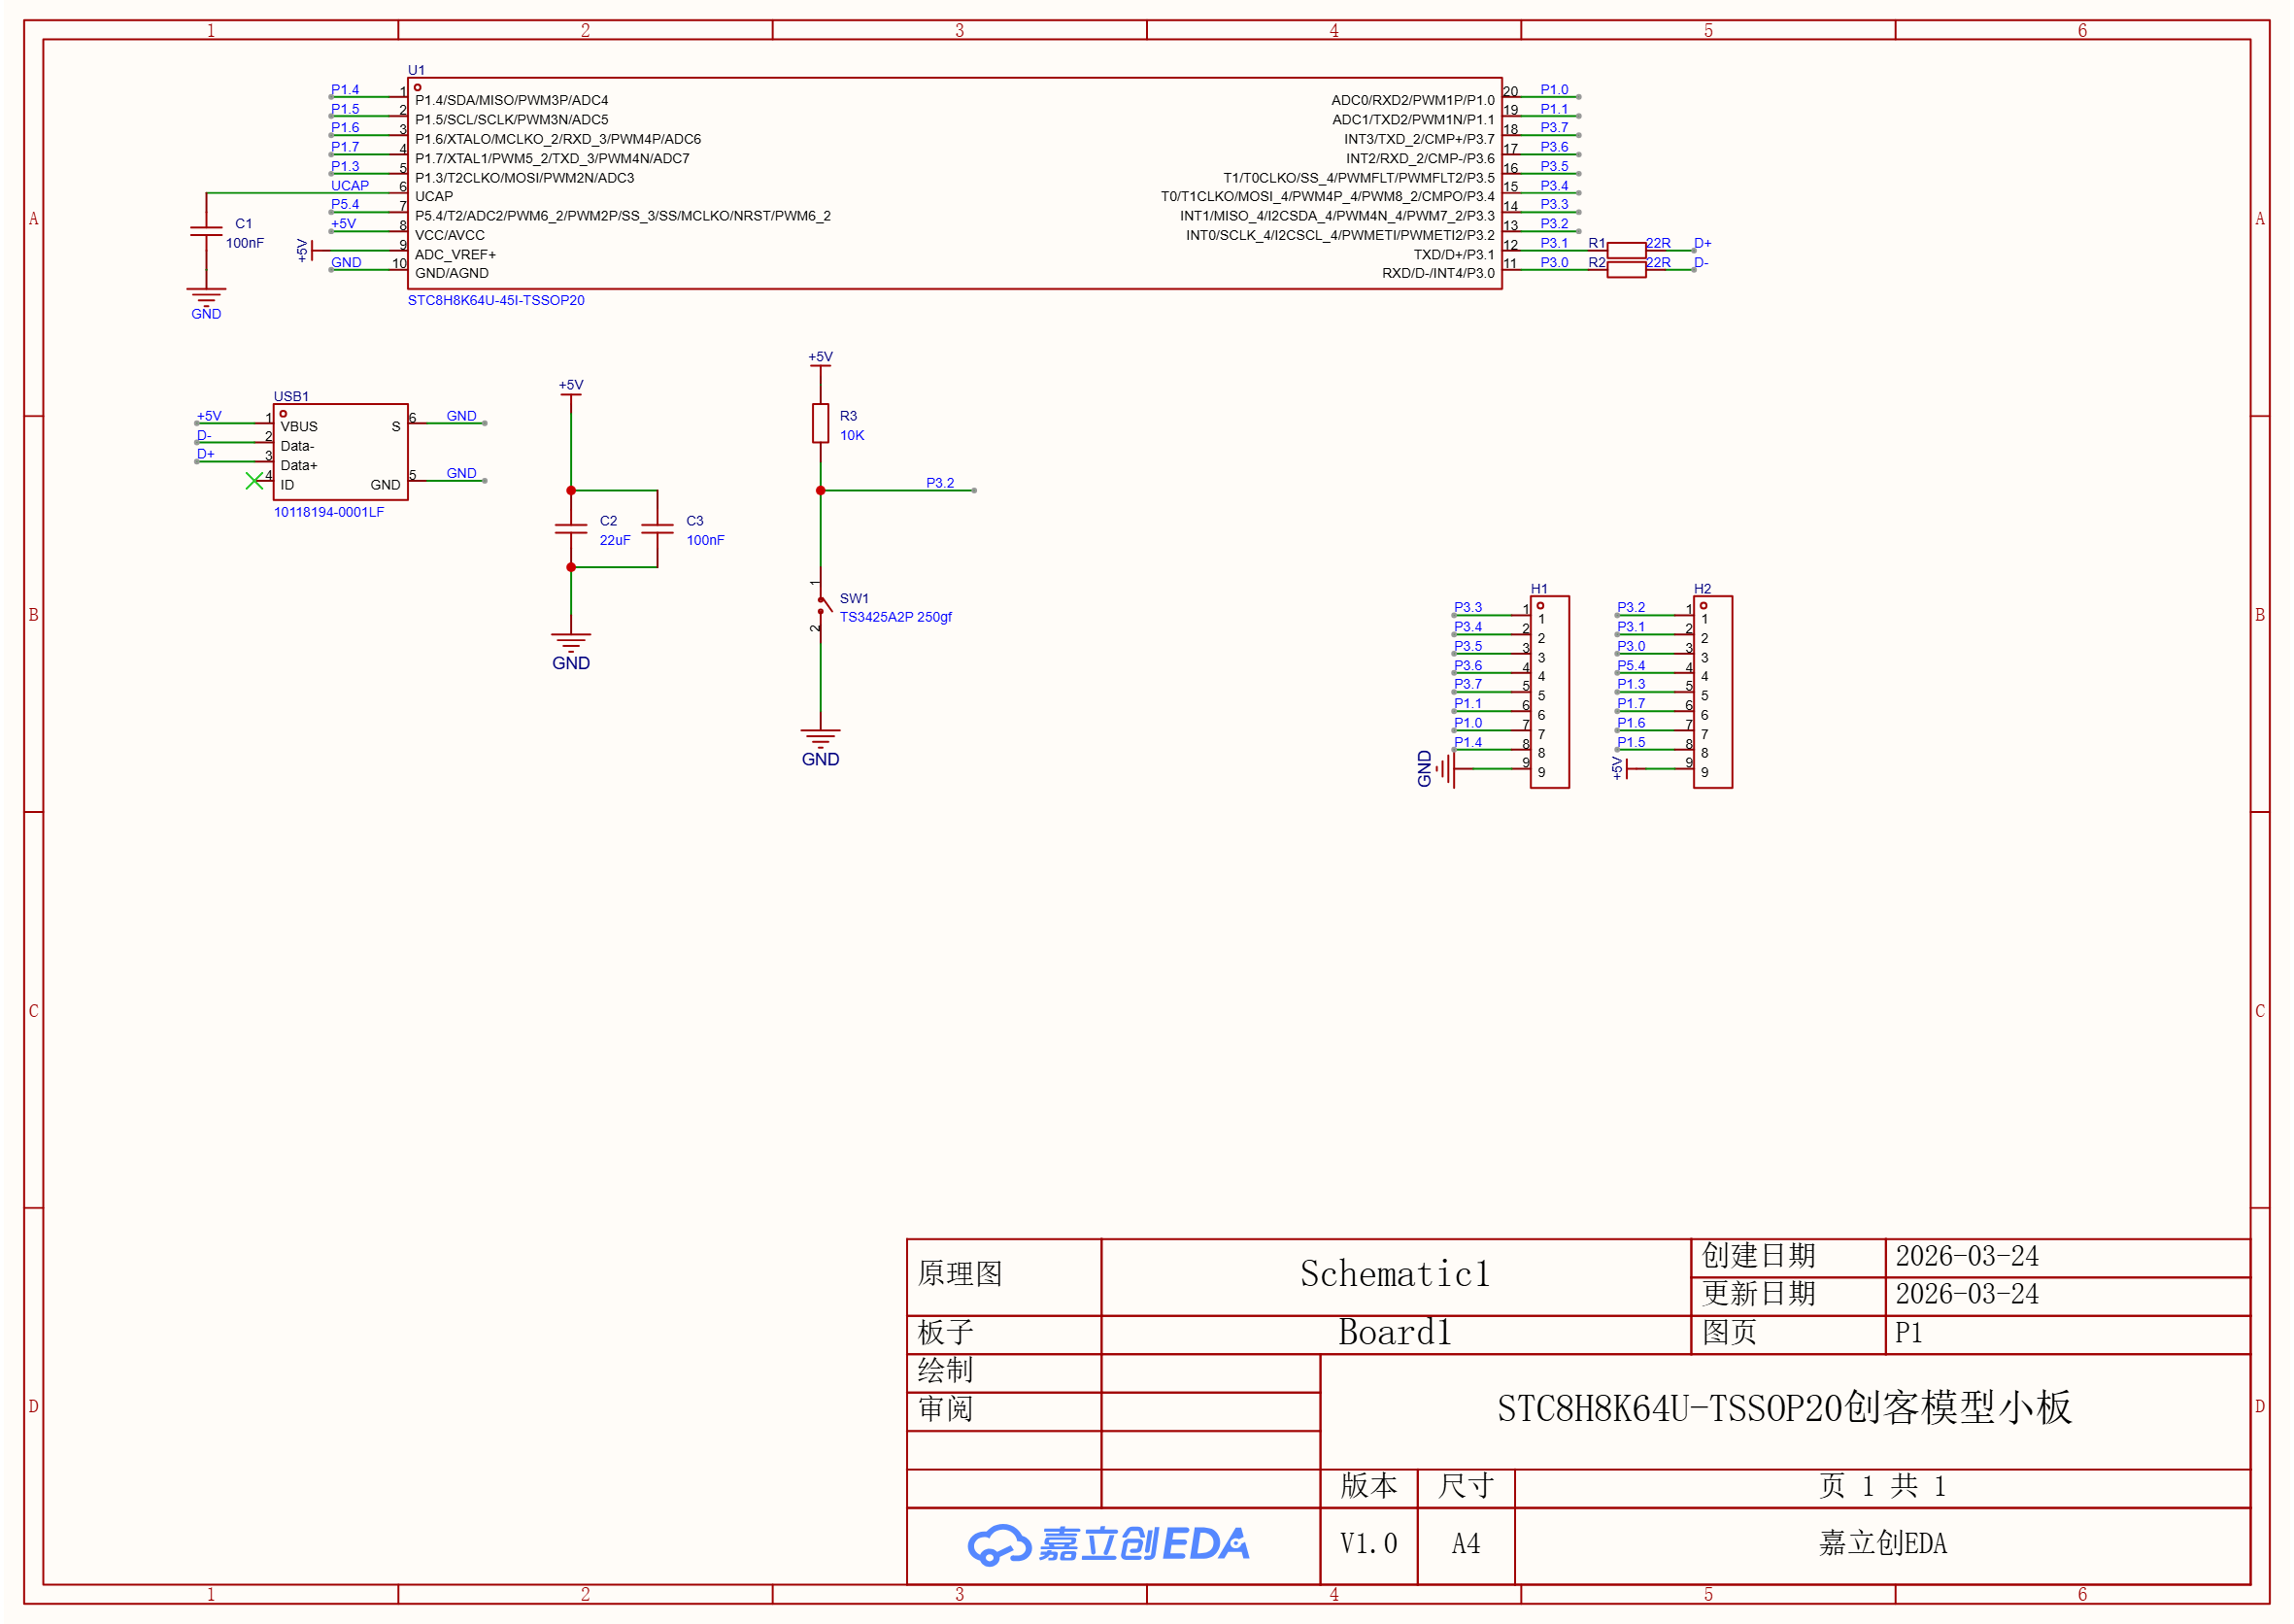Click the 嘉立创EDA text in bottom-right cell
2294x1624 pixels.
pyautogui.click(x=1882, y=1544)
